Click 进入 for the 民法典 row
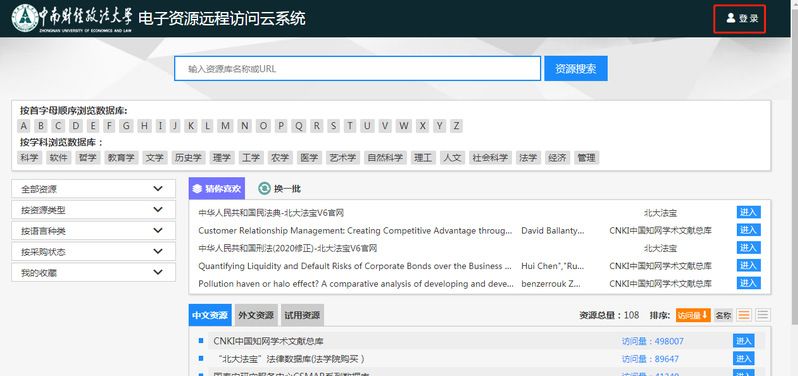Viewport: 798px width, 376px height. tap(749, 212)
